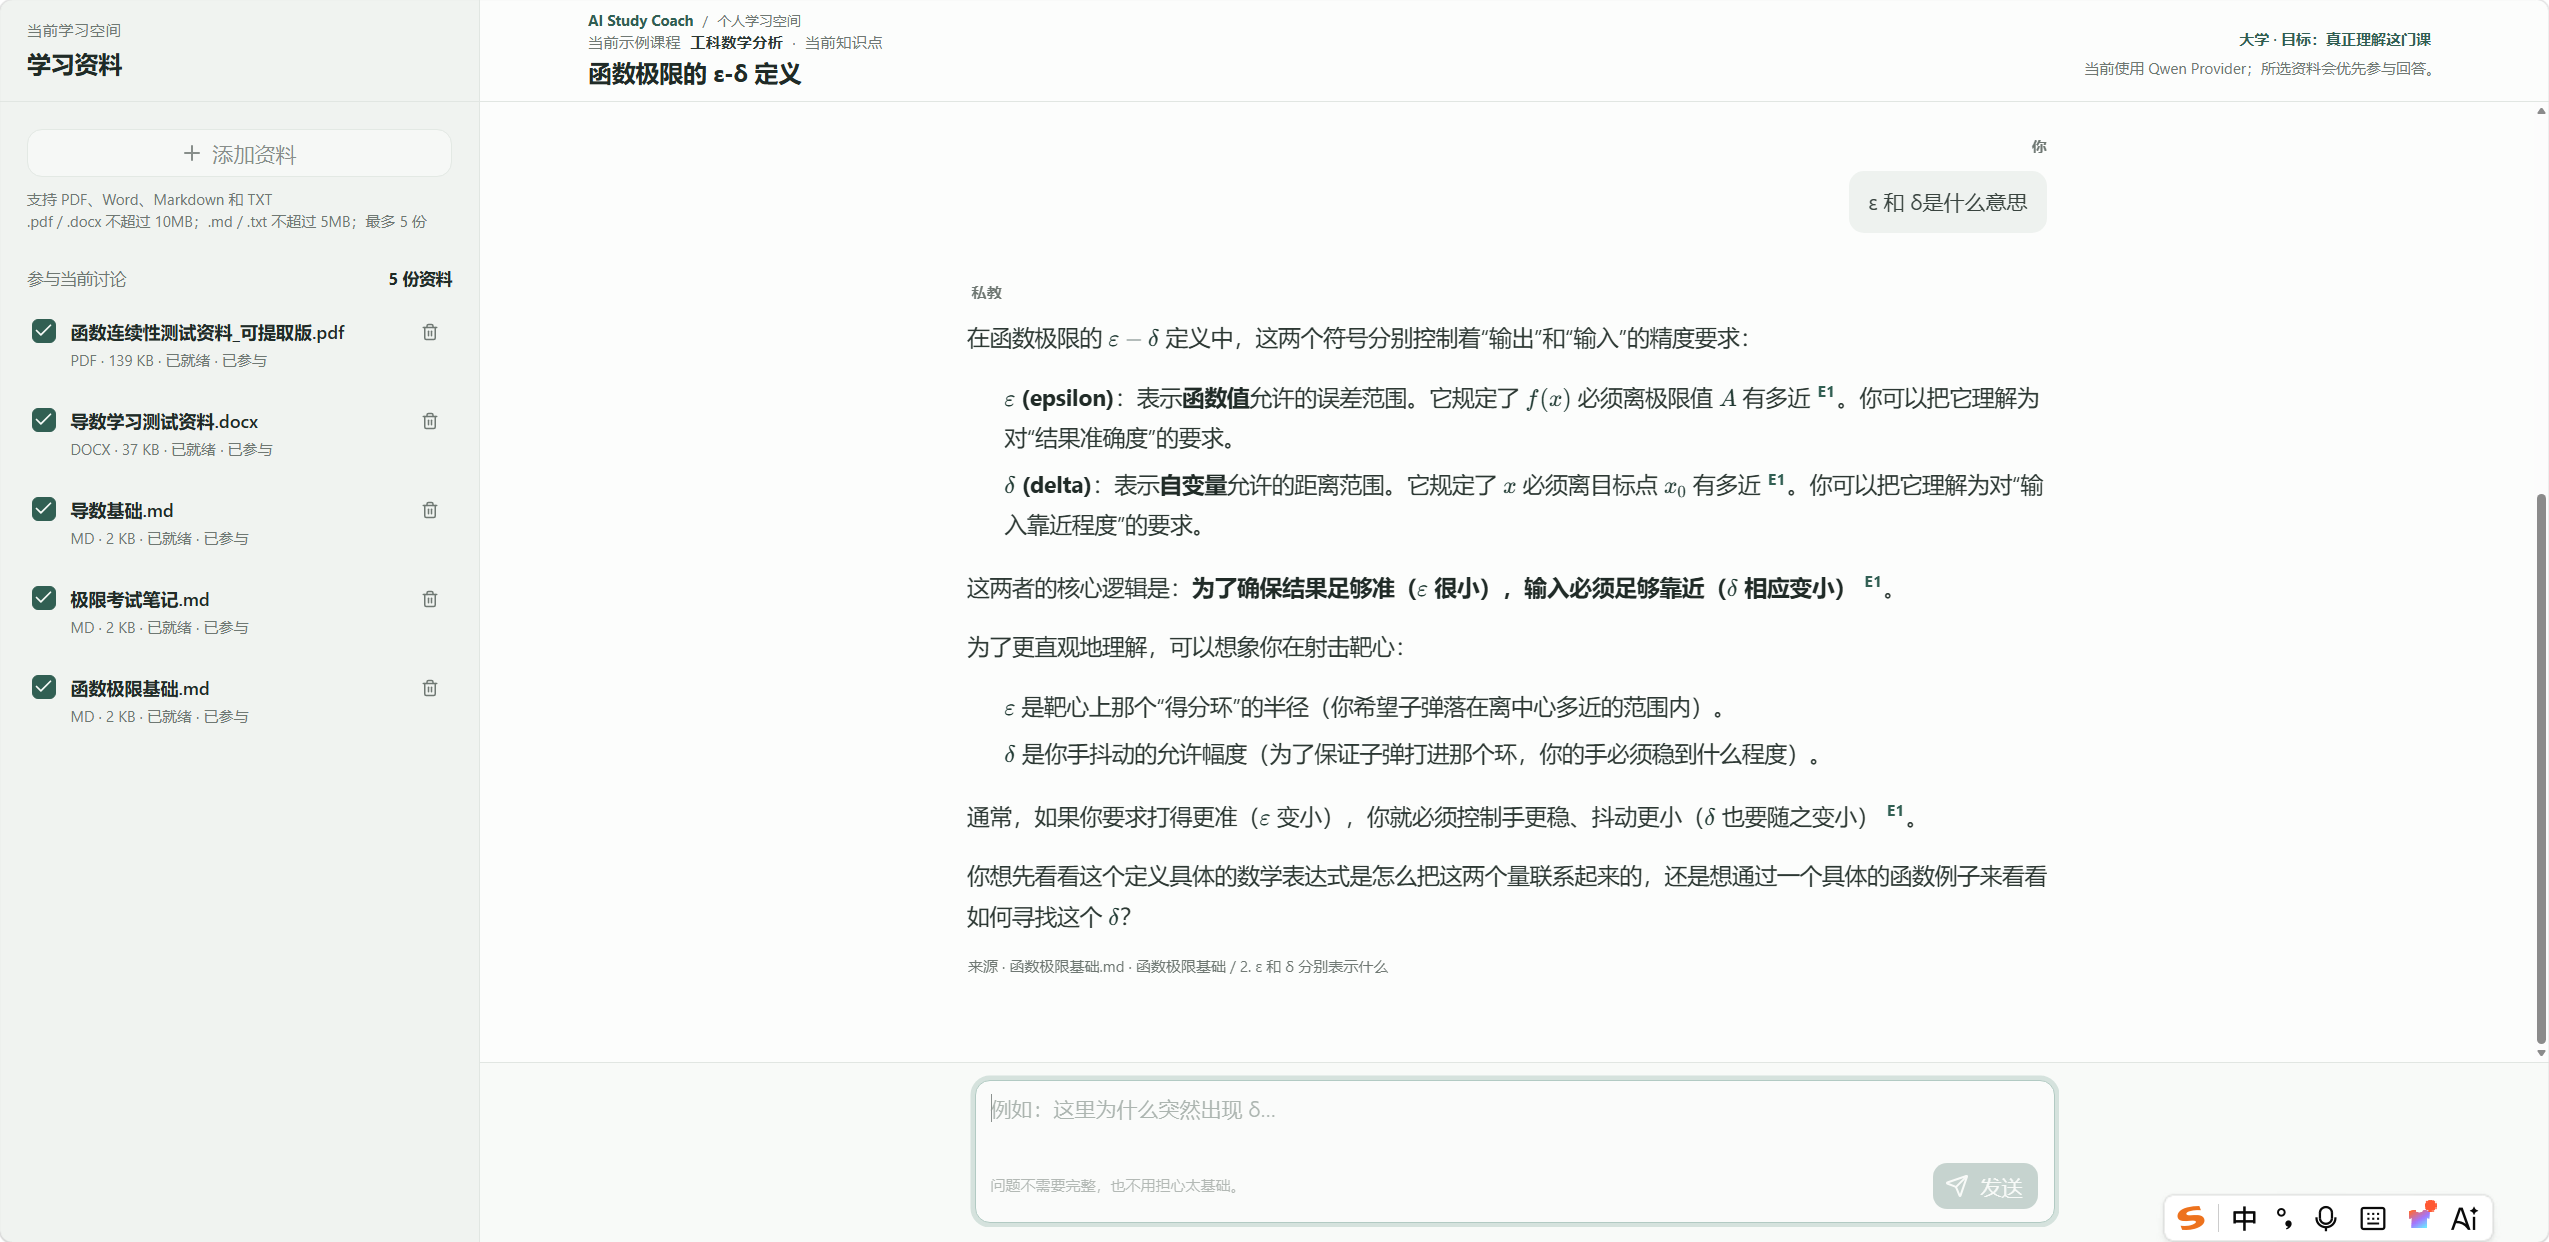Delete 导数基础.md with trash icon

click(430, 510)
